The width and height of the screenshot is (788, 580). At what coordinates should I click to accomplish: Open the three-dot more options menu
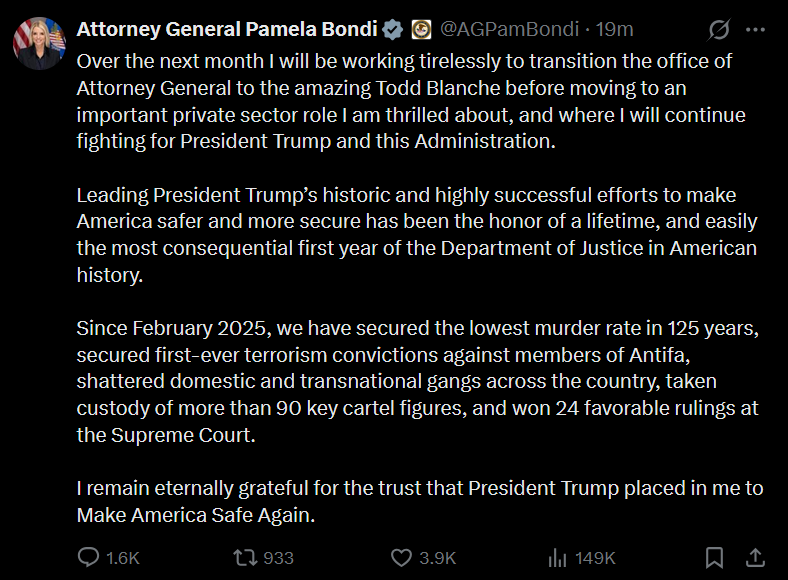tap(757, 29)
